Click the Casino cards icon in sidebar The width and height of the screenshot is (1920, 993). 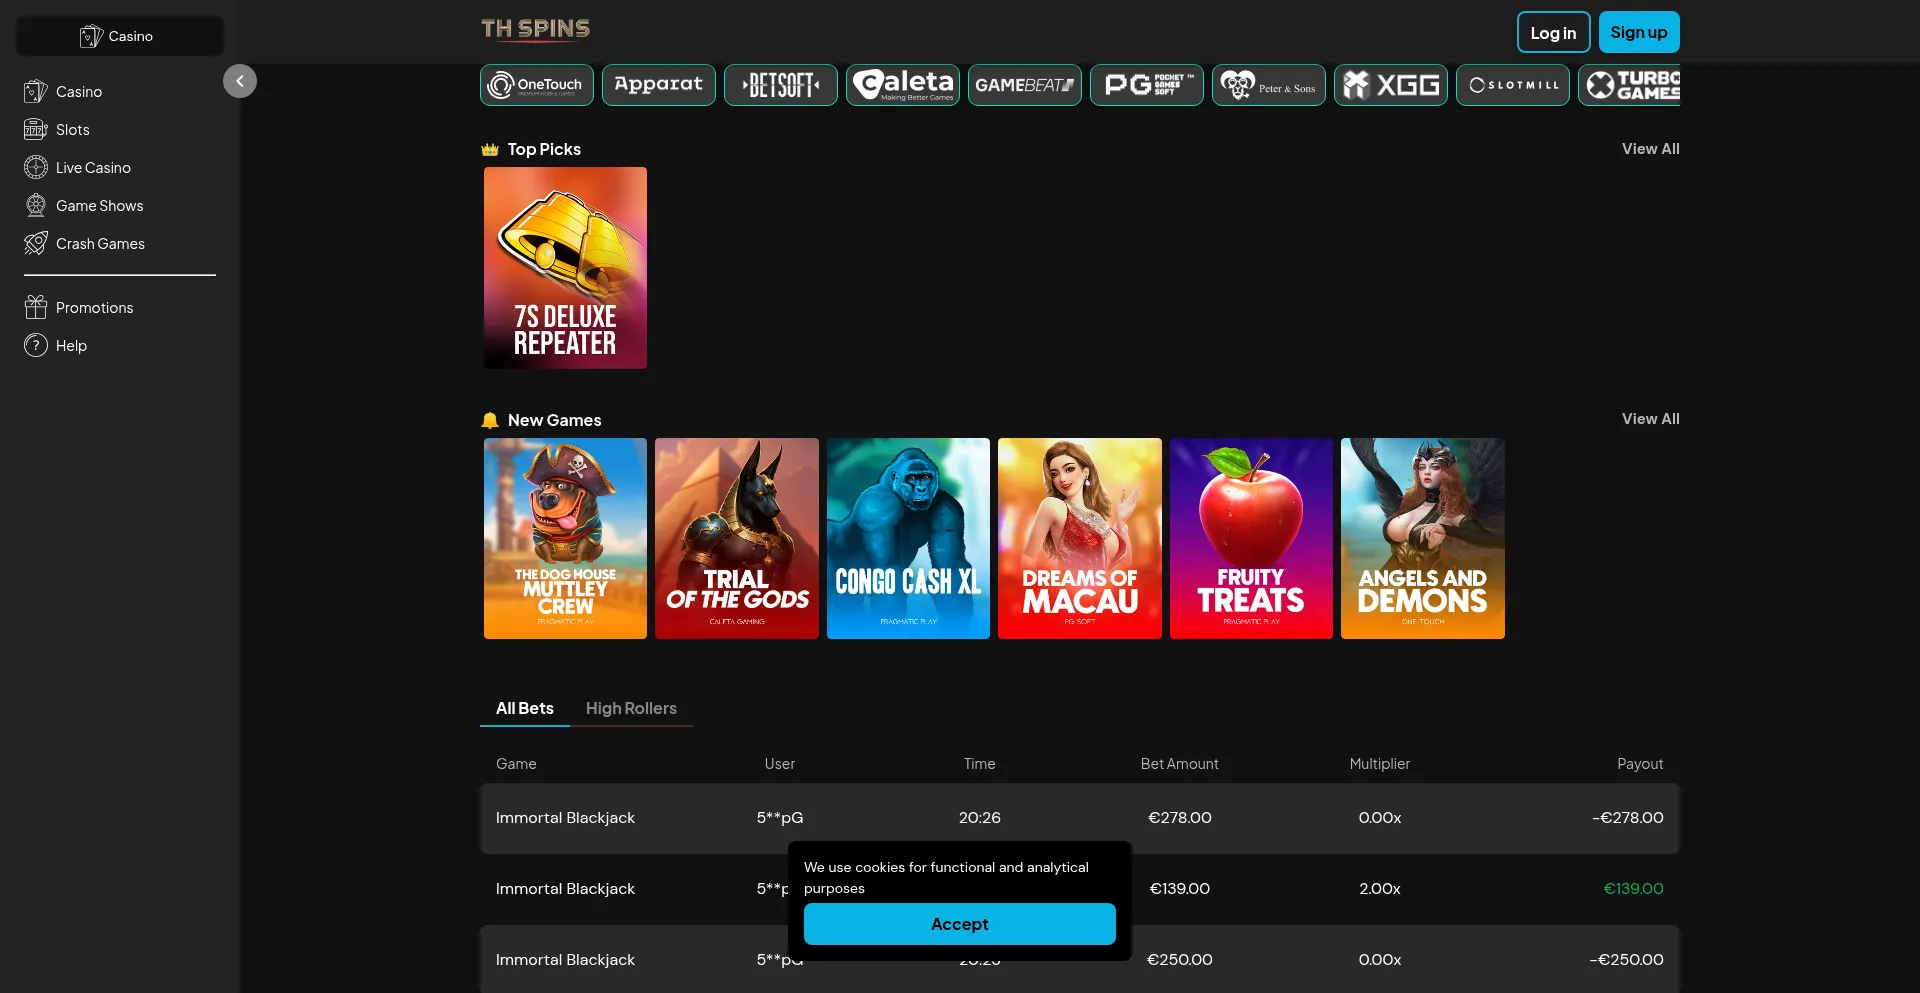coord(36,92)
